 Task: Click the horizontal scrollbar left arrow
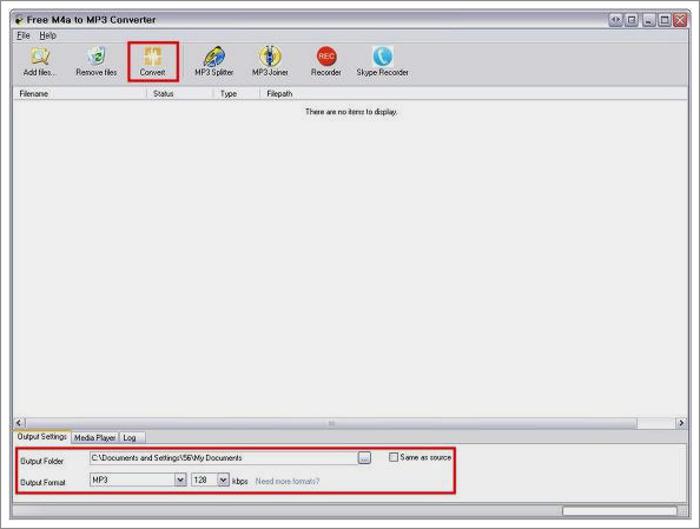click(19, 423)
